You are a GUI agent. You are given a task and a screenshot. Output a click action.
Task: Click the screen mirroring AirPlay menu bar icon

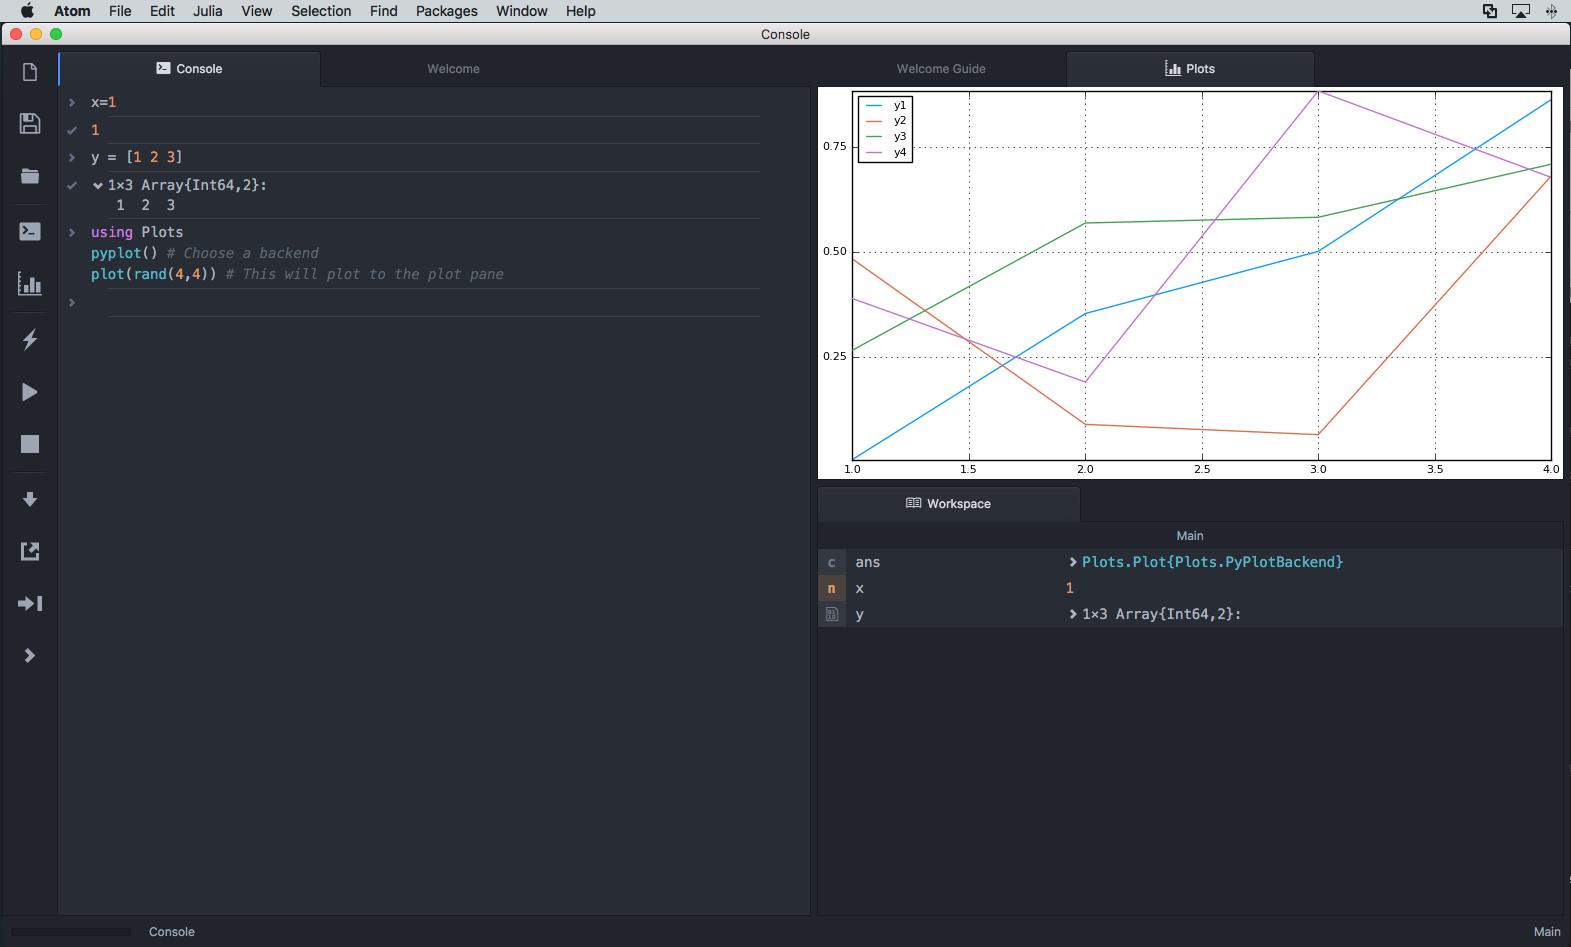click(x=1521, y=11)
